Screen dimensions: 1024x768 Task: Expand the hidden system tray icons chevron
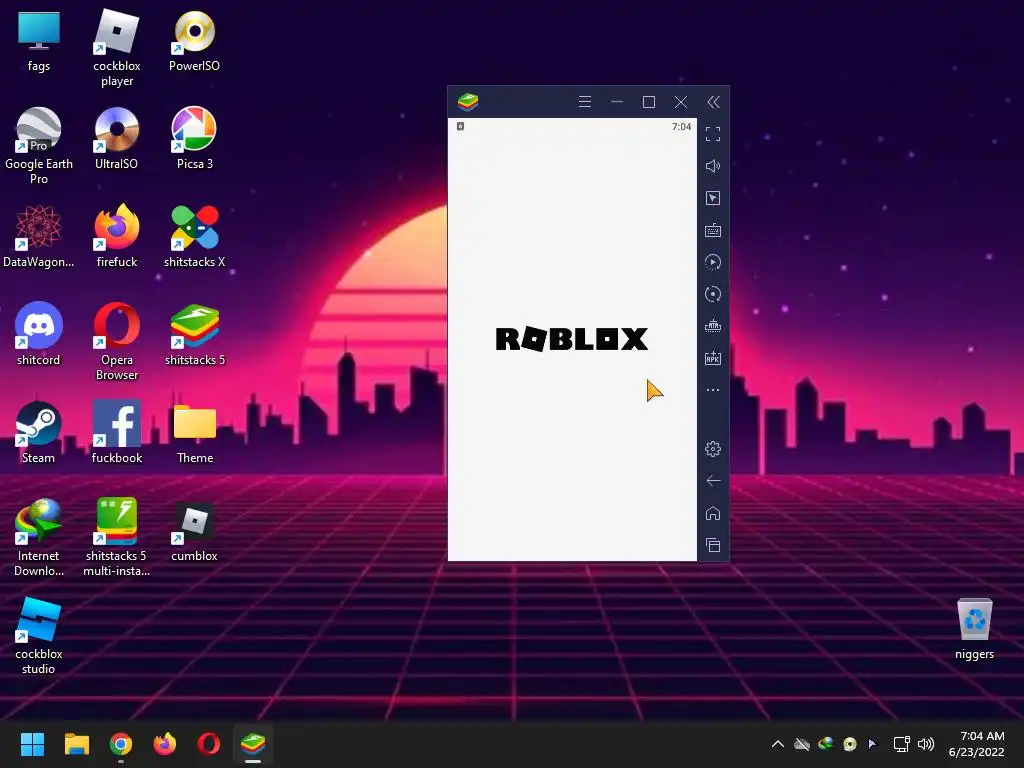coord(778,744)
